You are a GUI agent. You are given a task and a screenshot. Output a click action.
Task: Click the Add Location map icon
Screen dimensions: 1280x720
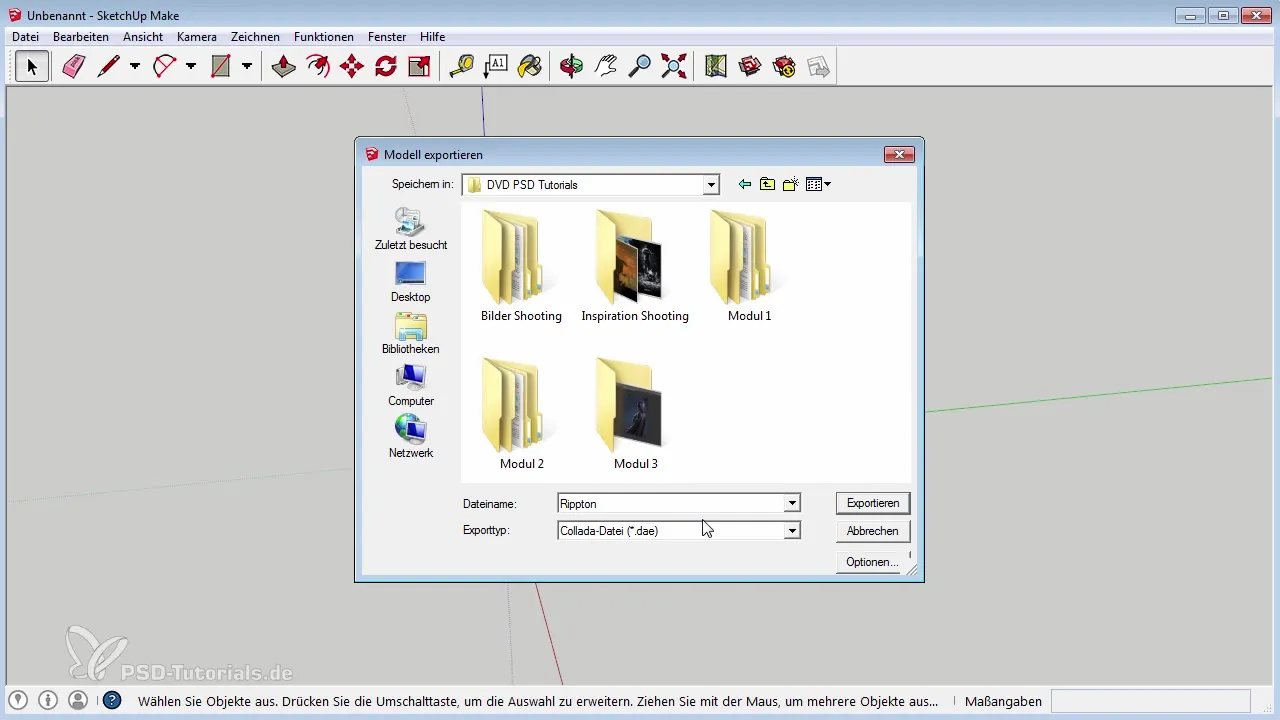point(716,67)
